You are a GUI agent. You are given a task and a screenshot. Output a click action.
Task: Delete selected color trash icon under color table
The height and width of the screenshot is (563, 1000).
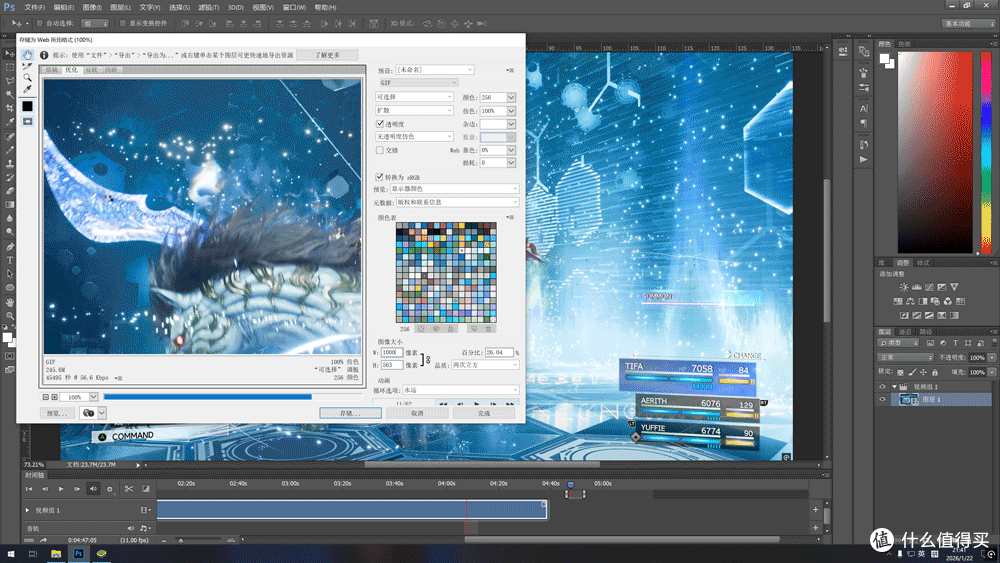[489, 329]
